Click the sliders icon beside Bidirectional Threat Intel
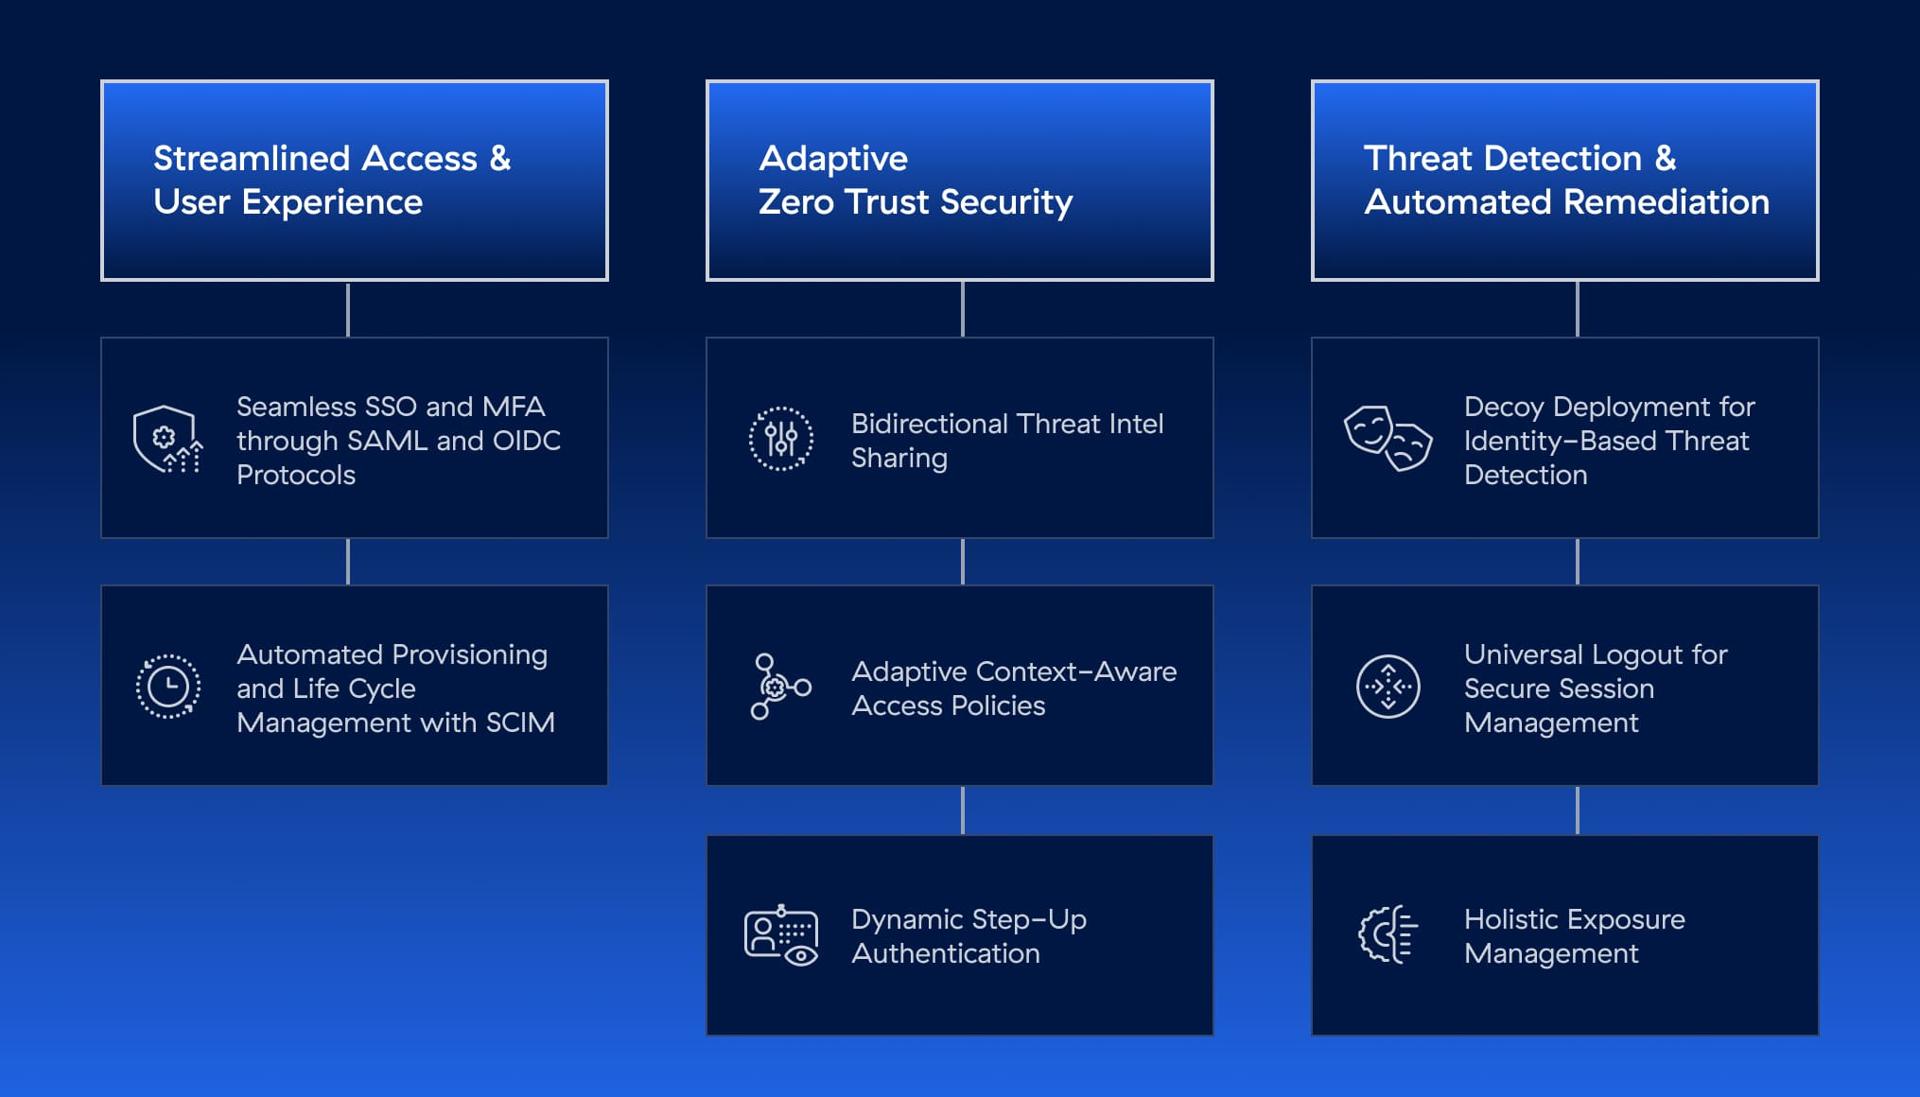This screenshot has height=1097, width=1920. [x=781, y=439]
